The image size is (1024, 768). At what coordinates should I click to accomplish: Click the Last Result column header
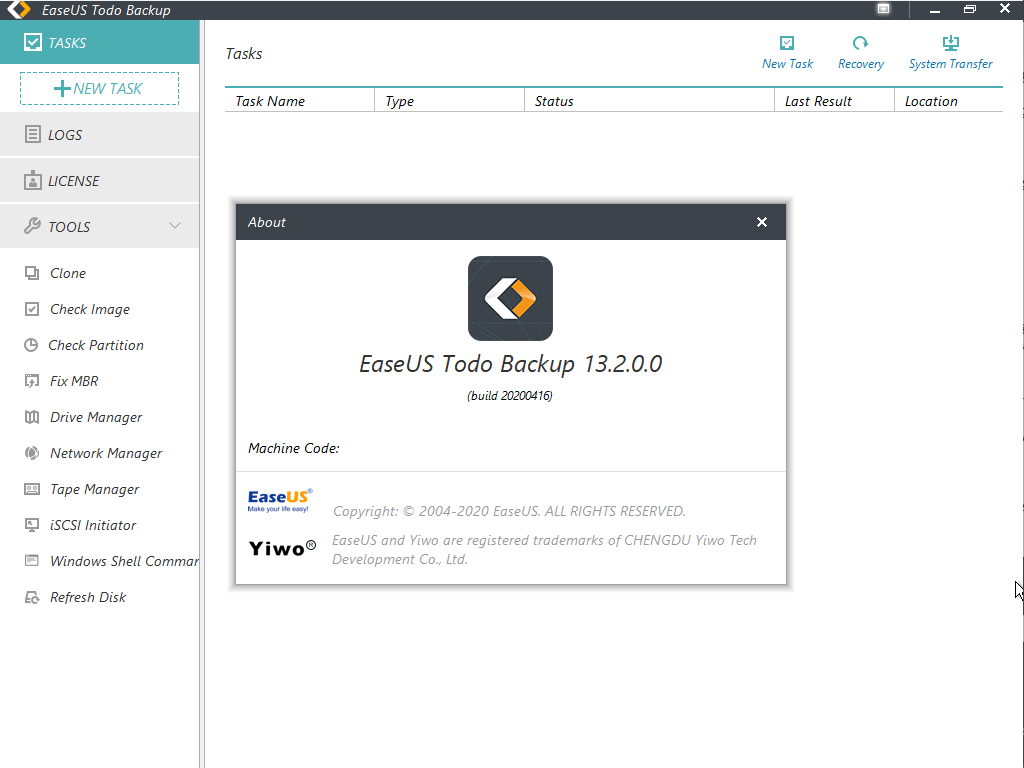(834, 101)
